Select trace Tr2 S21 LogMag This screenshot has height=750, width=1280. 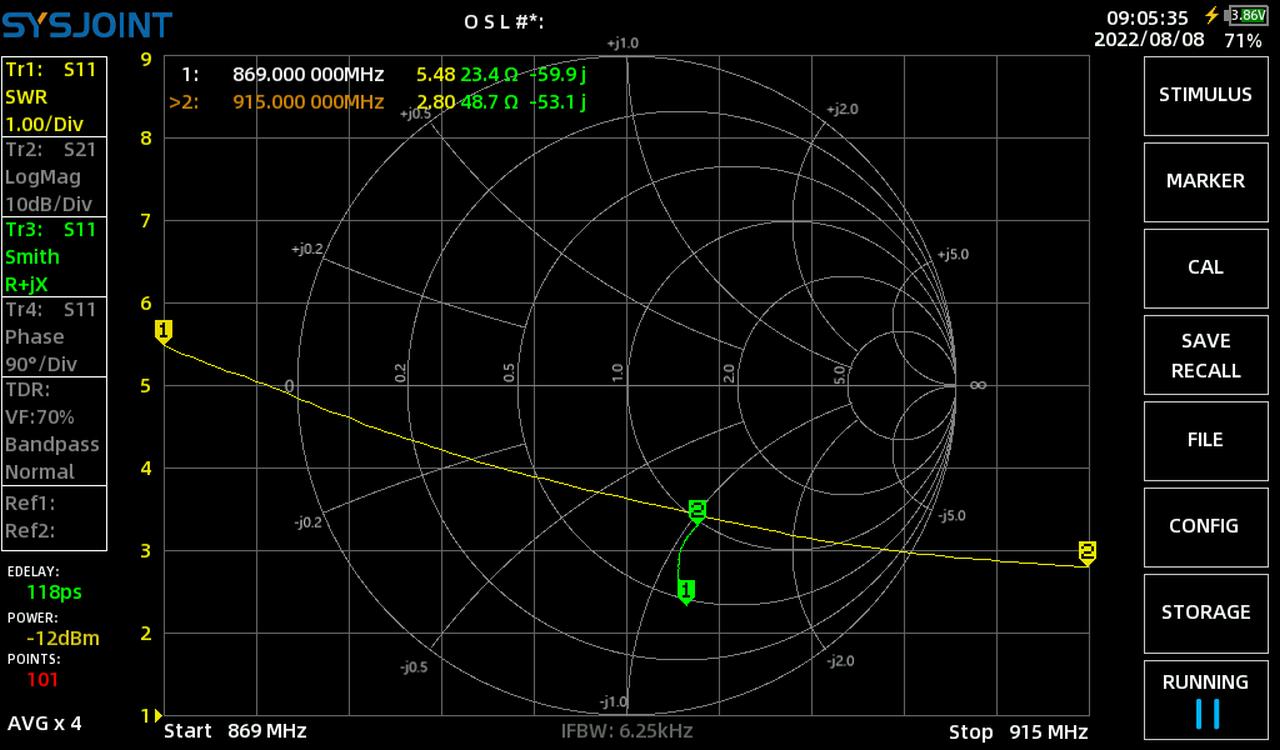pyautogui.click(x=54, y=177)
